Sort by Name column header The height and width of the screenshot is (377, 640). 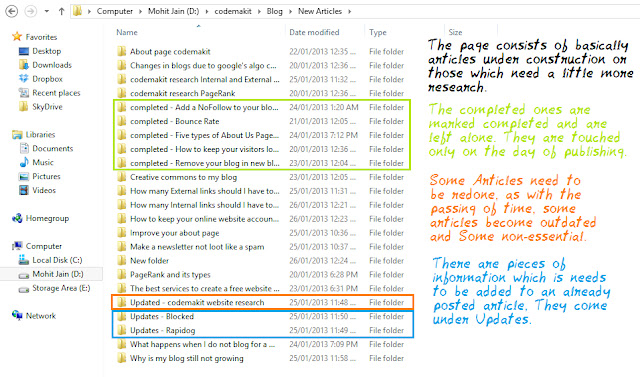click(127, 32)
